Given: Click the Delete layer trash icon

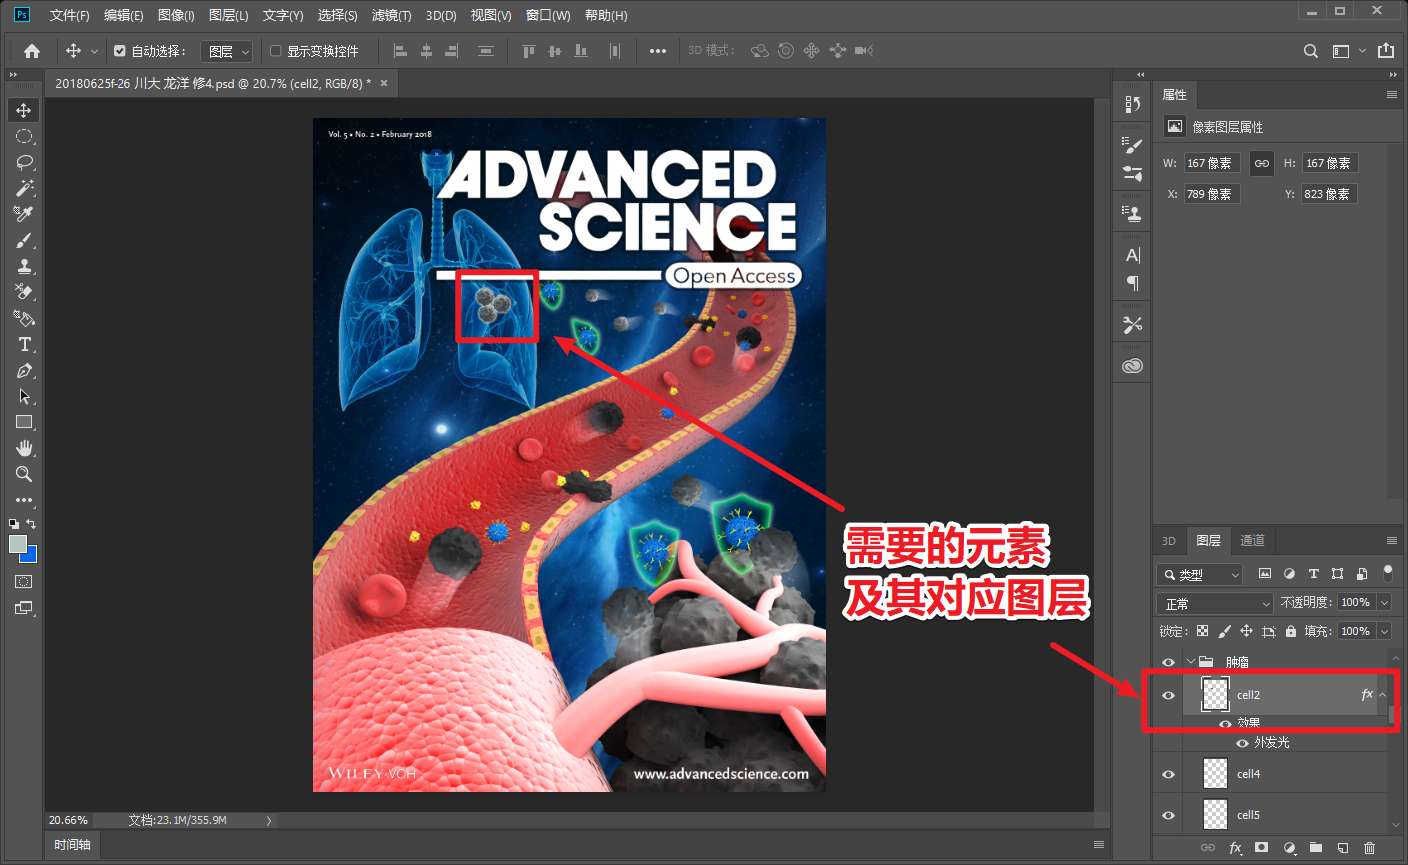Looking at the screenshot, I should [1370, 848].
